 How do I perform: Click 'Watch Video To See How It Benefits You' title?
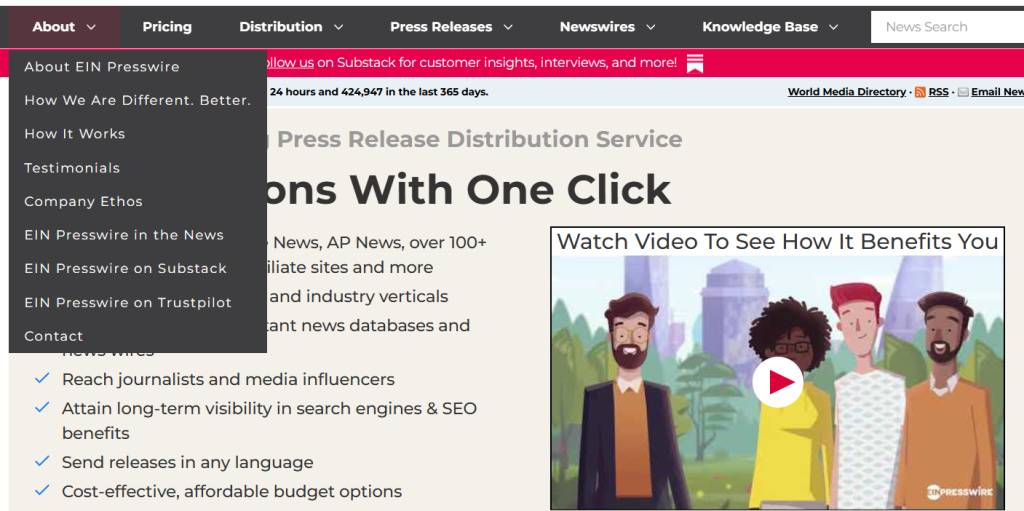pyautogui.click(x=777, y=242)
